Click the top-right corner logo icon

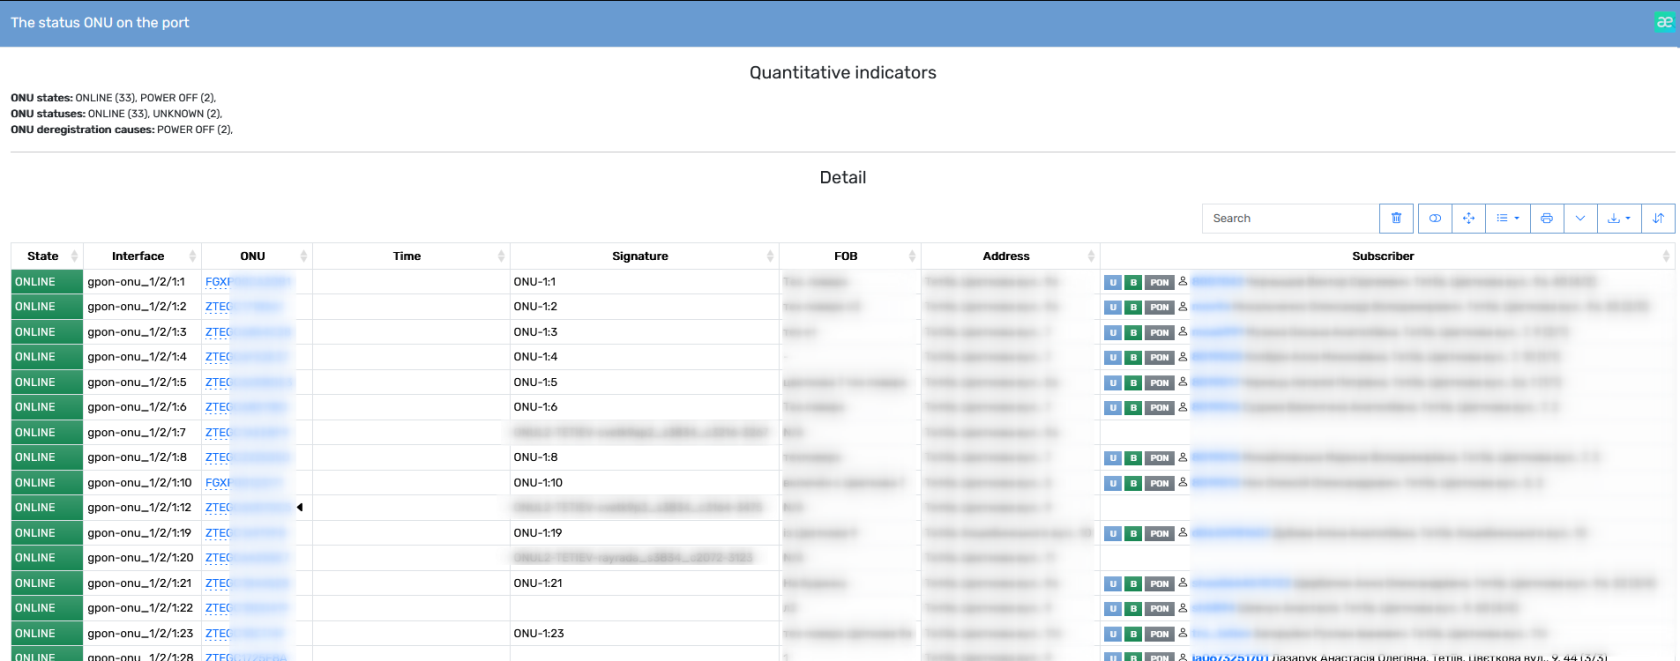[1664, 22]
